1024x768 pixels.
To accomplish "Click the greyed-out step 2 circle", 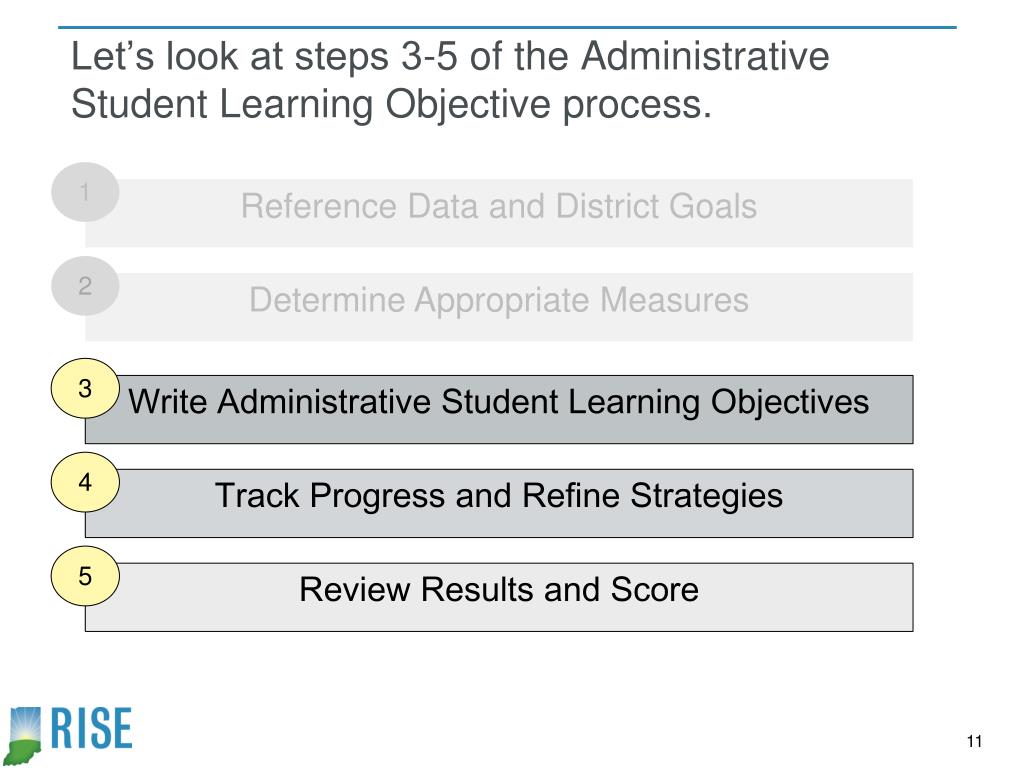I will [x=85, y=286].
